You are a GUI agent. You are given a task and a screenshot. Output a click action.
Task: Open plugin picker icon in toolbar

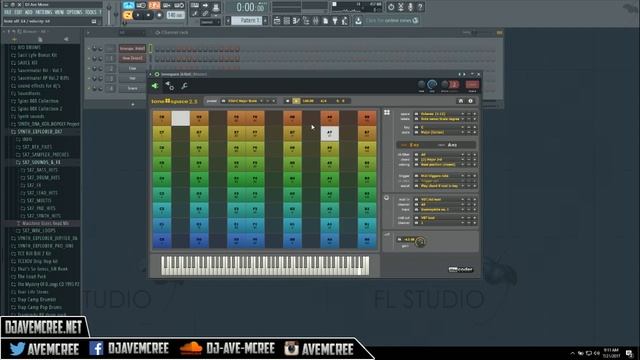pos(335,21)
